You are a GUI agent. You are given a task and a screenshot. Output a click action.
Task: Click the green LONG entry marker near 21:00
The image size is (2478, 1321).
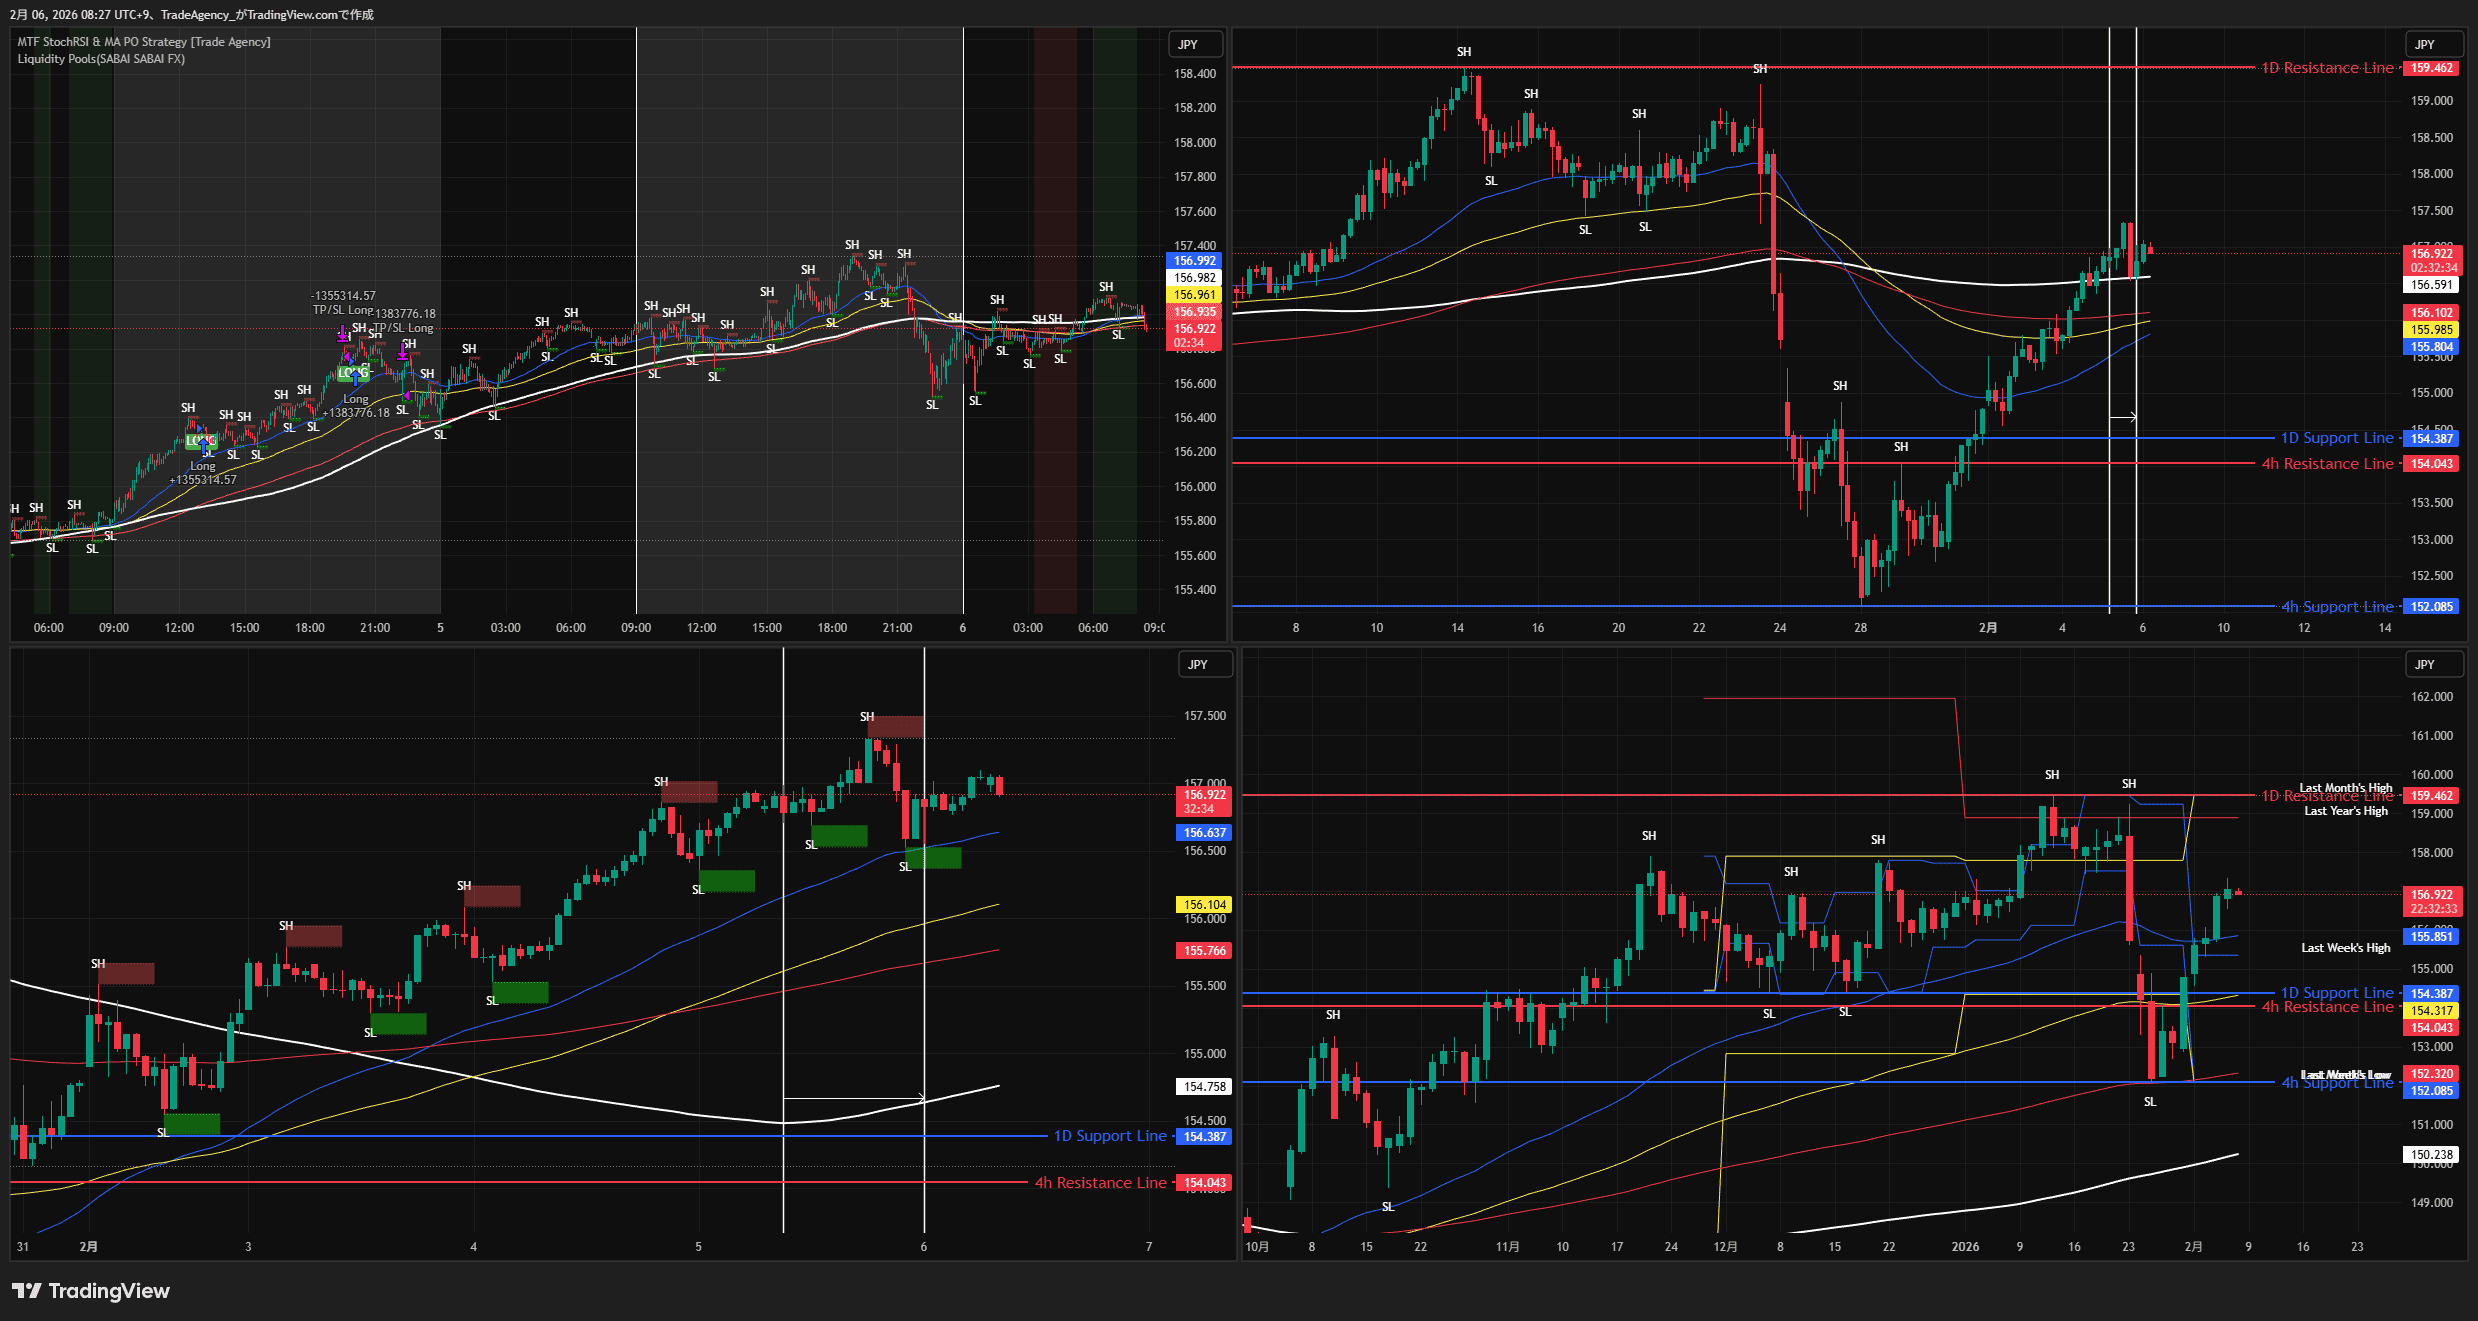point(353,373)
